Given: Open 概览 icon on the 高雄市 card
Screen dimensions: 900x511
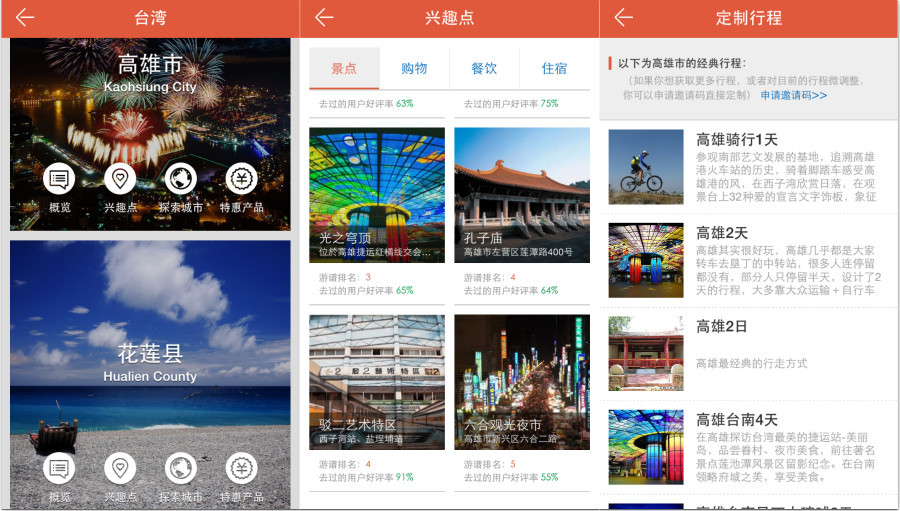Looking at the screenshot, I should click(59, 179).
